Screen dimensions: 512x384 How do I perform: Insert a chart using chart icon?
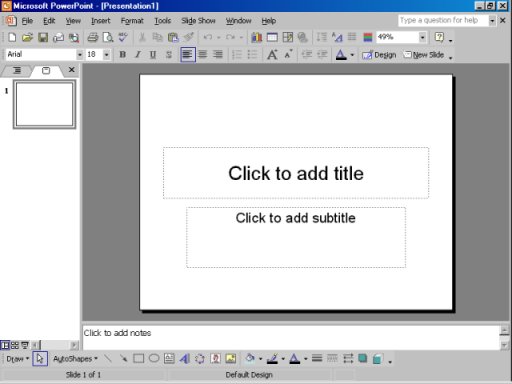[x=256, y=37]
